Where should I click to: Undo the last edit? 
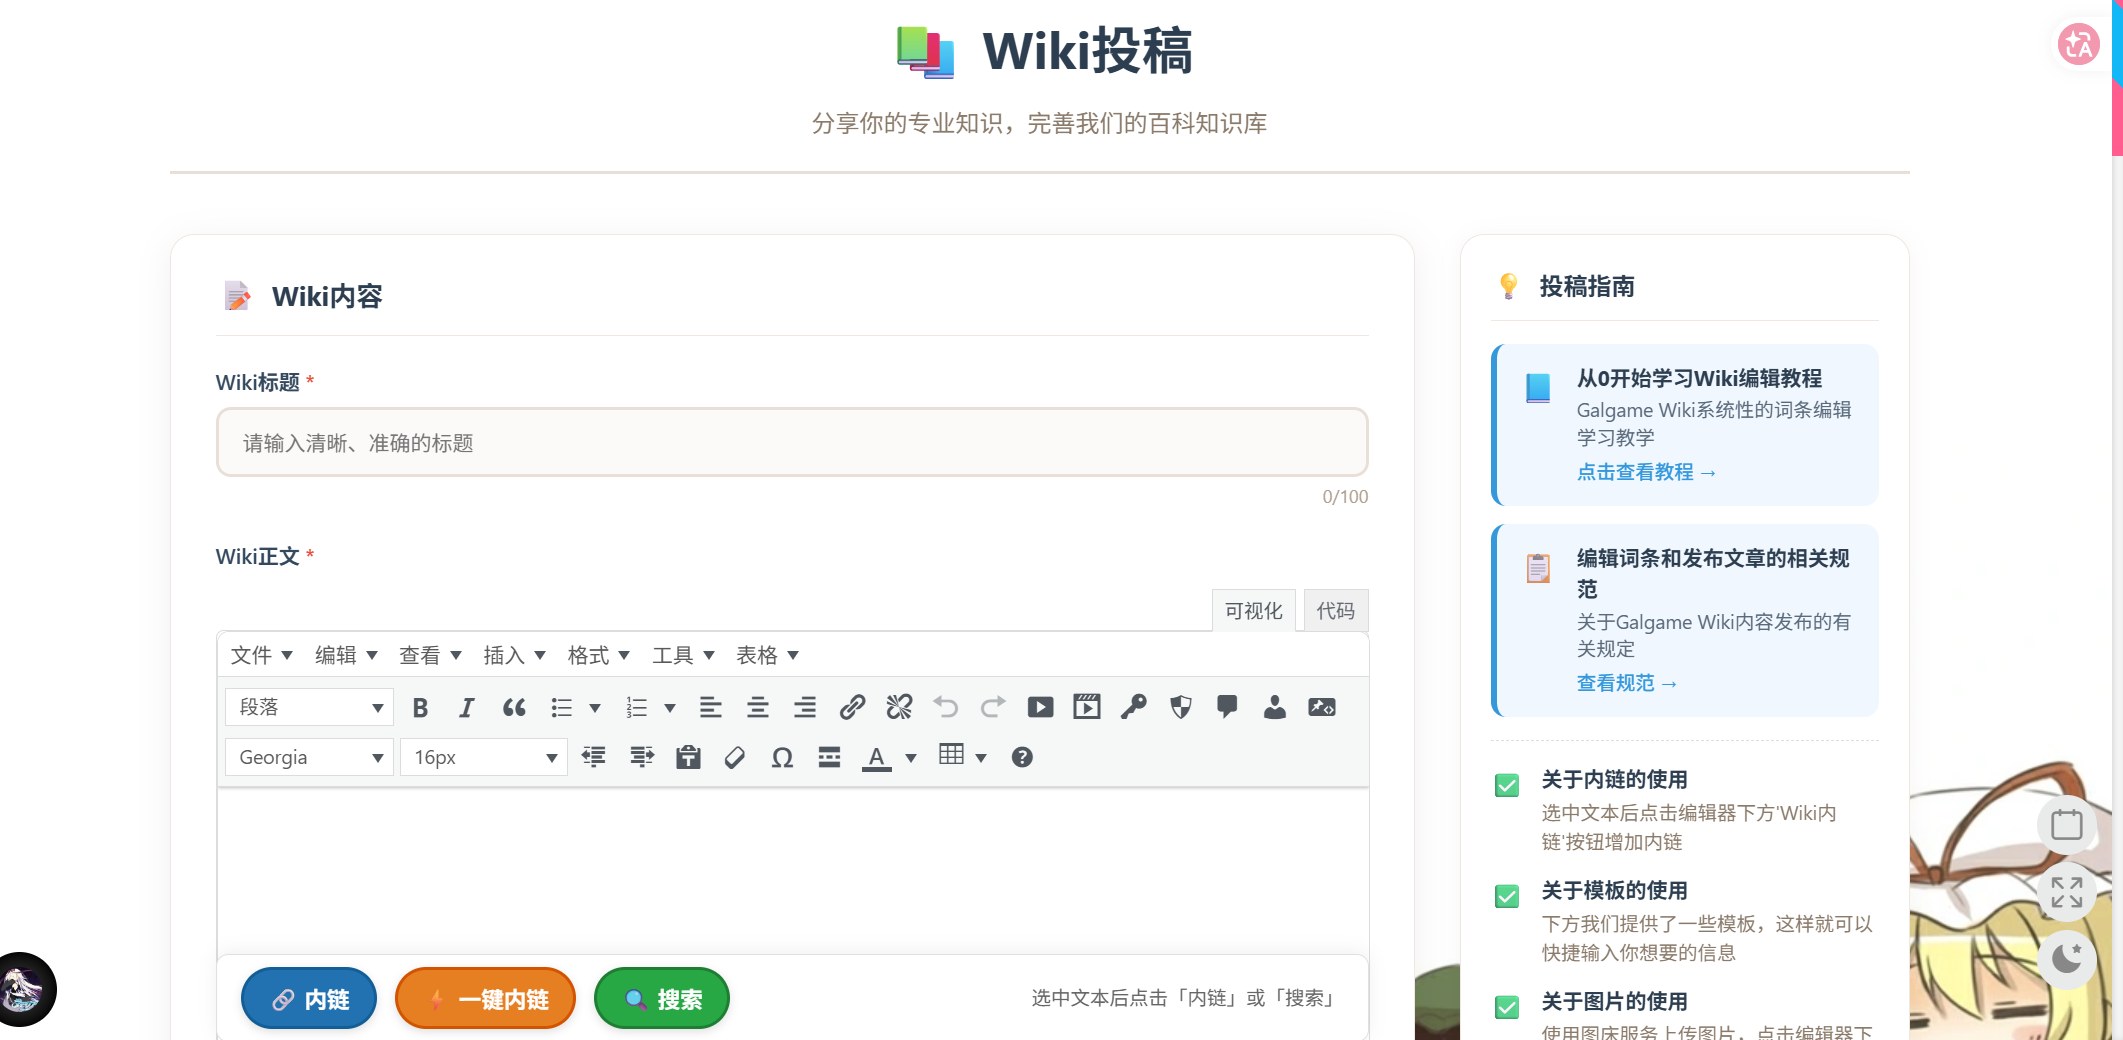click(946, 708)
